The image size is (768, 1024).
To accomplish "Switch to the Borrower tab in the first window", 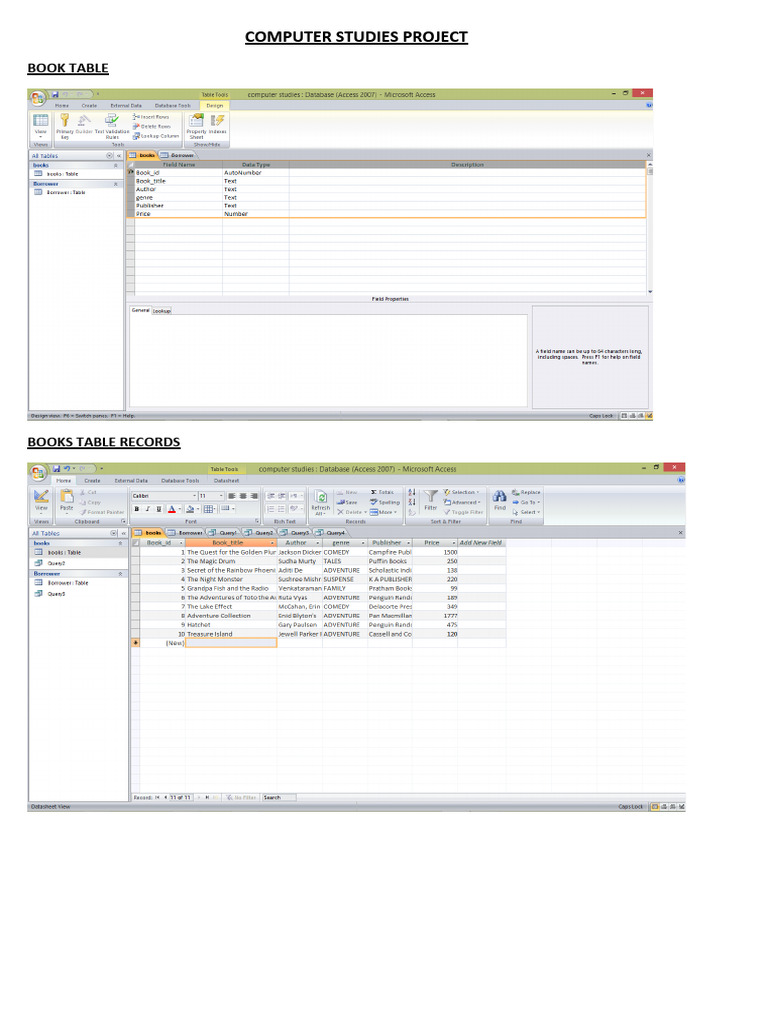I will (178, 155).
